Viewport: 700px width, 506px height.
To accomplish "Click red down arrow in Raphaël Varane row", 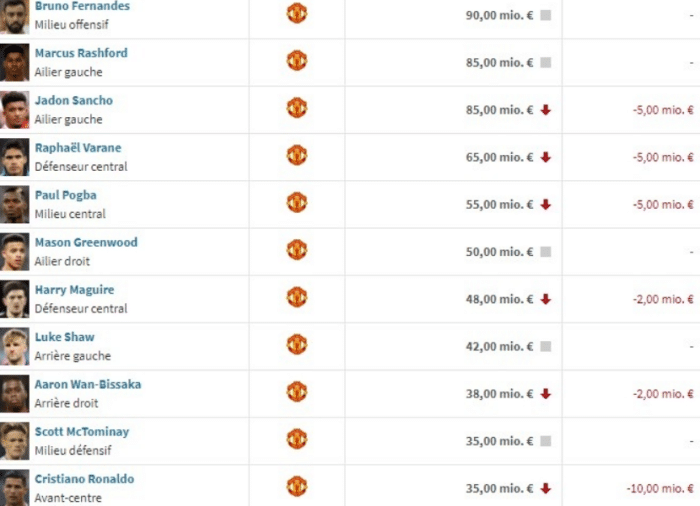I will click(545, 157).
